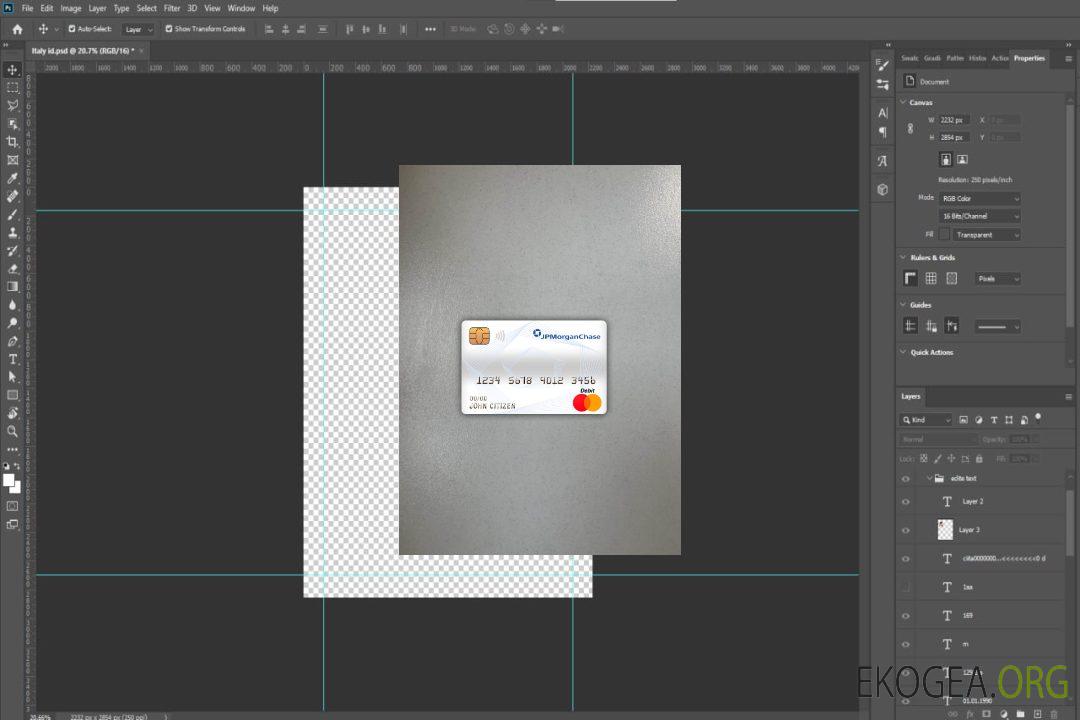
Task: Click the Home icon in options bar
Action: point(17,29)
